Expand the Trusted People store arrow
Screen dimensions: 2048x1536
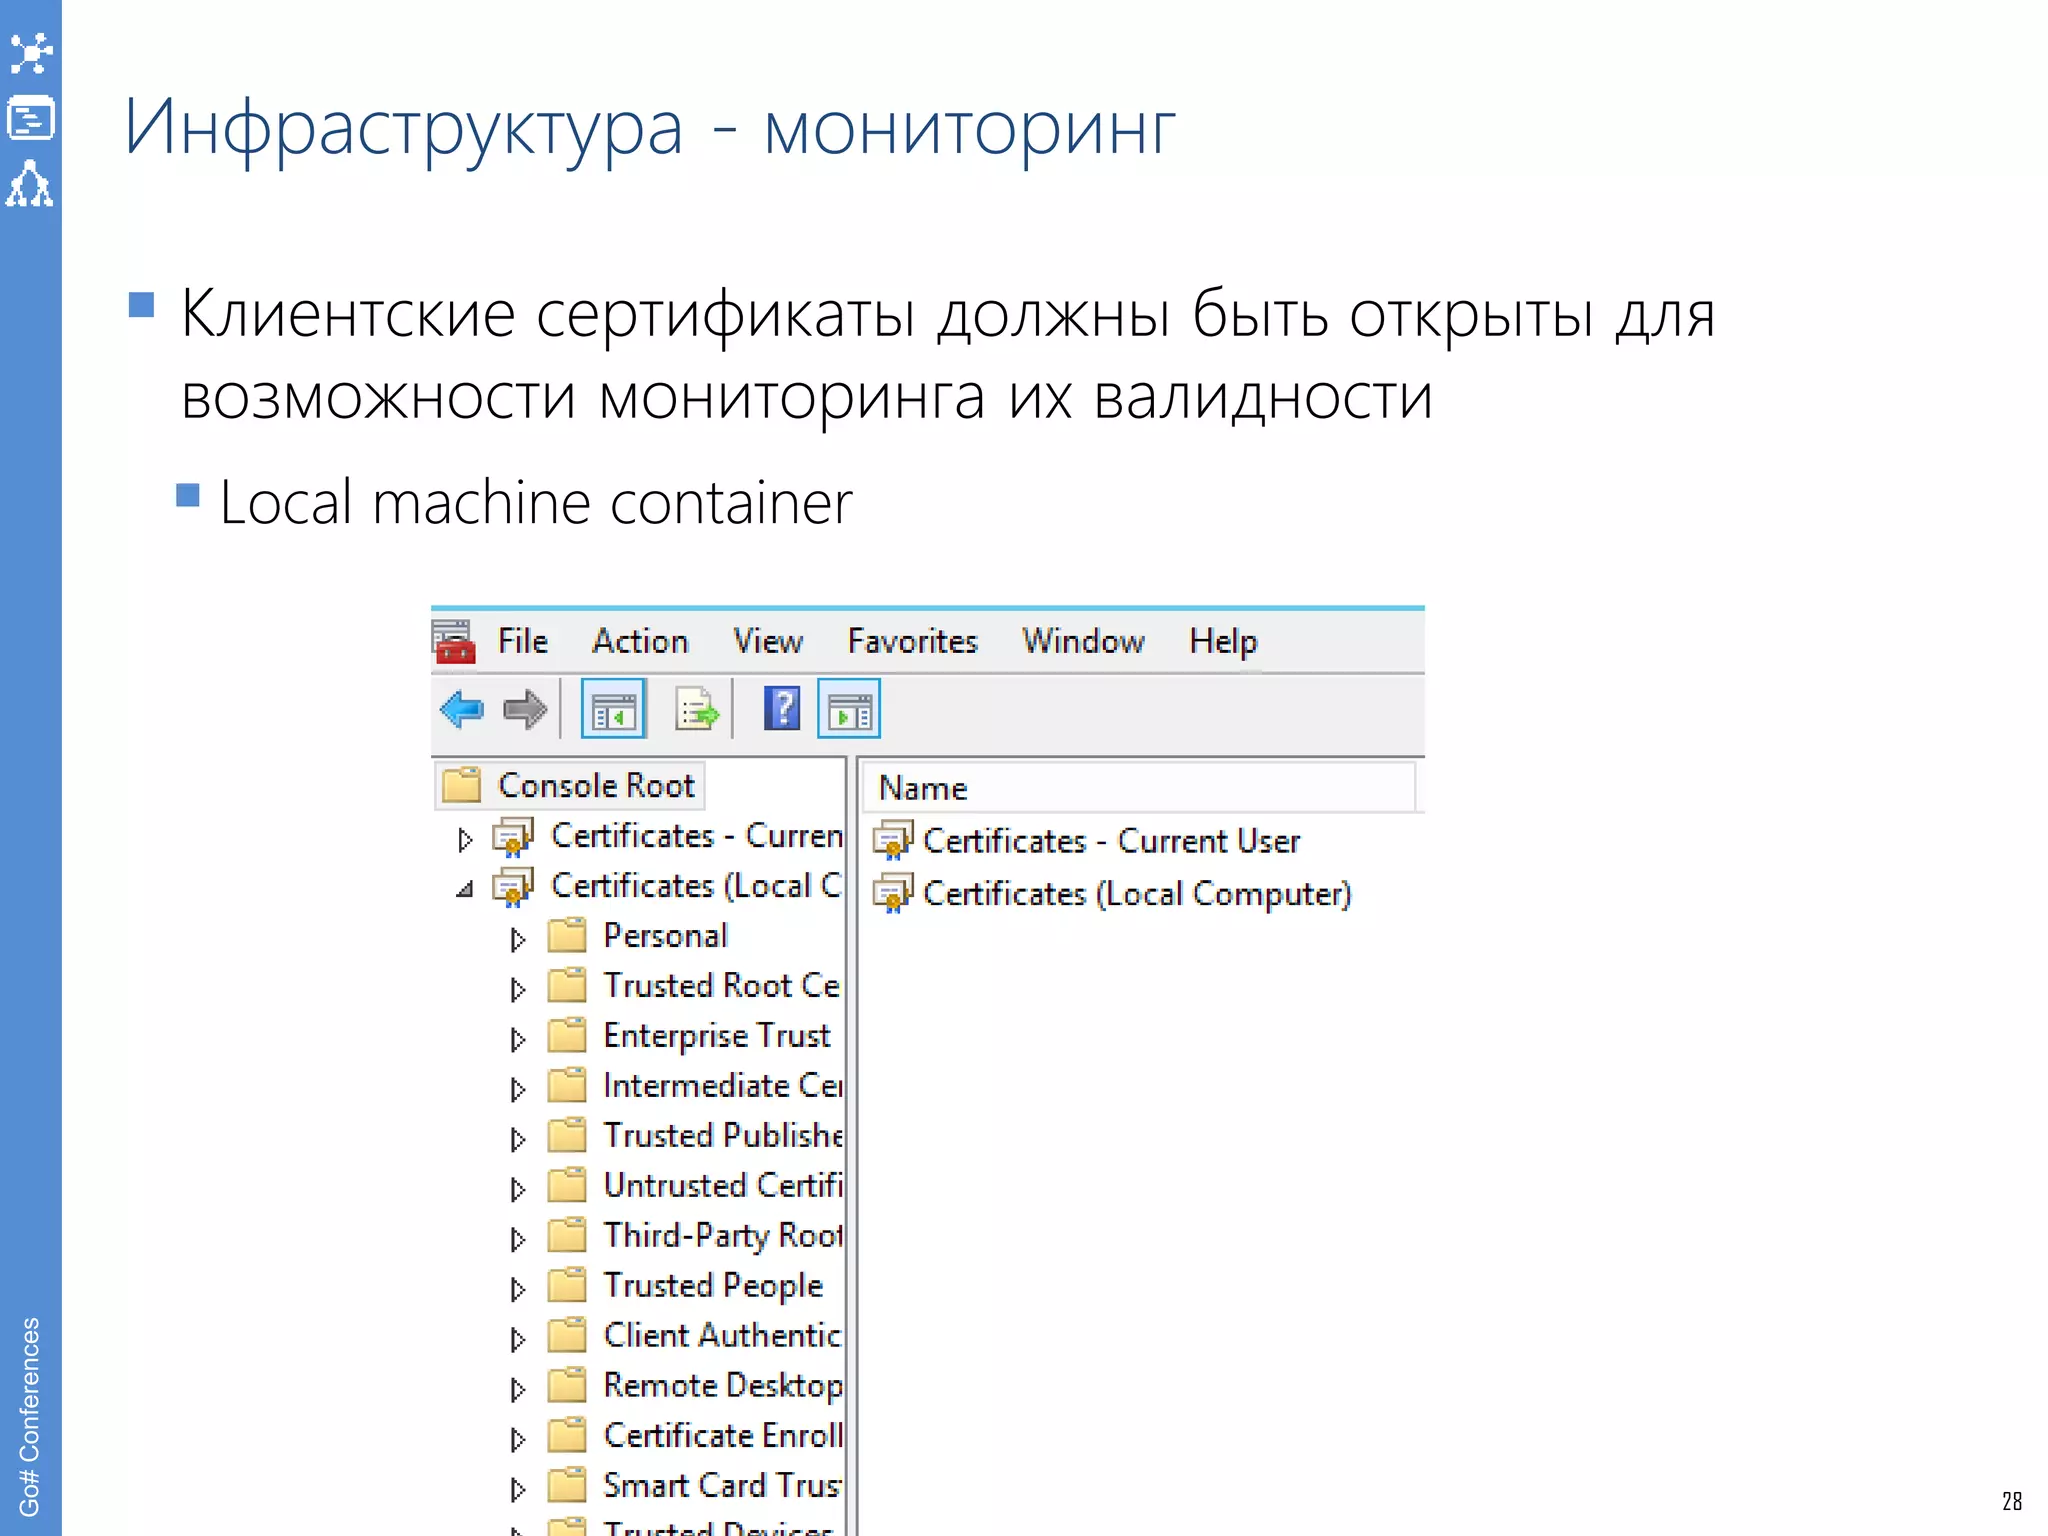click(x=517, y=1289)
